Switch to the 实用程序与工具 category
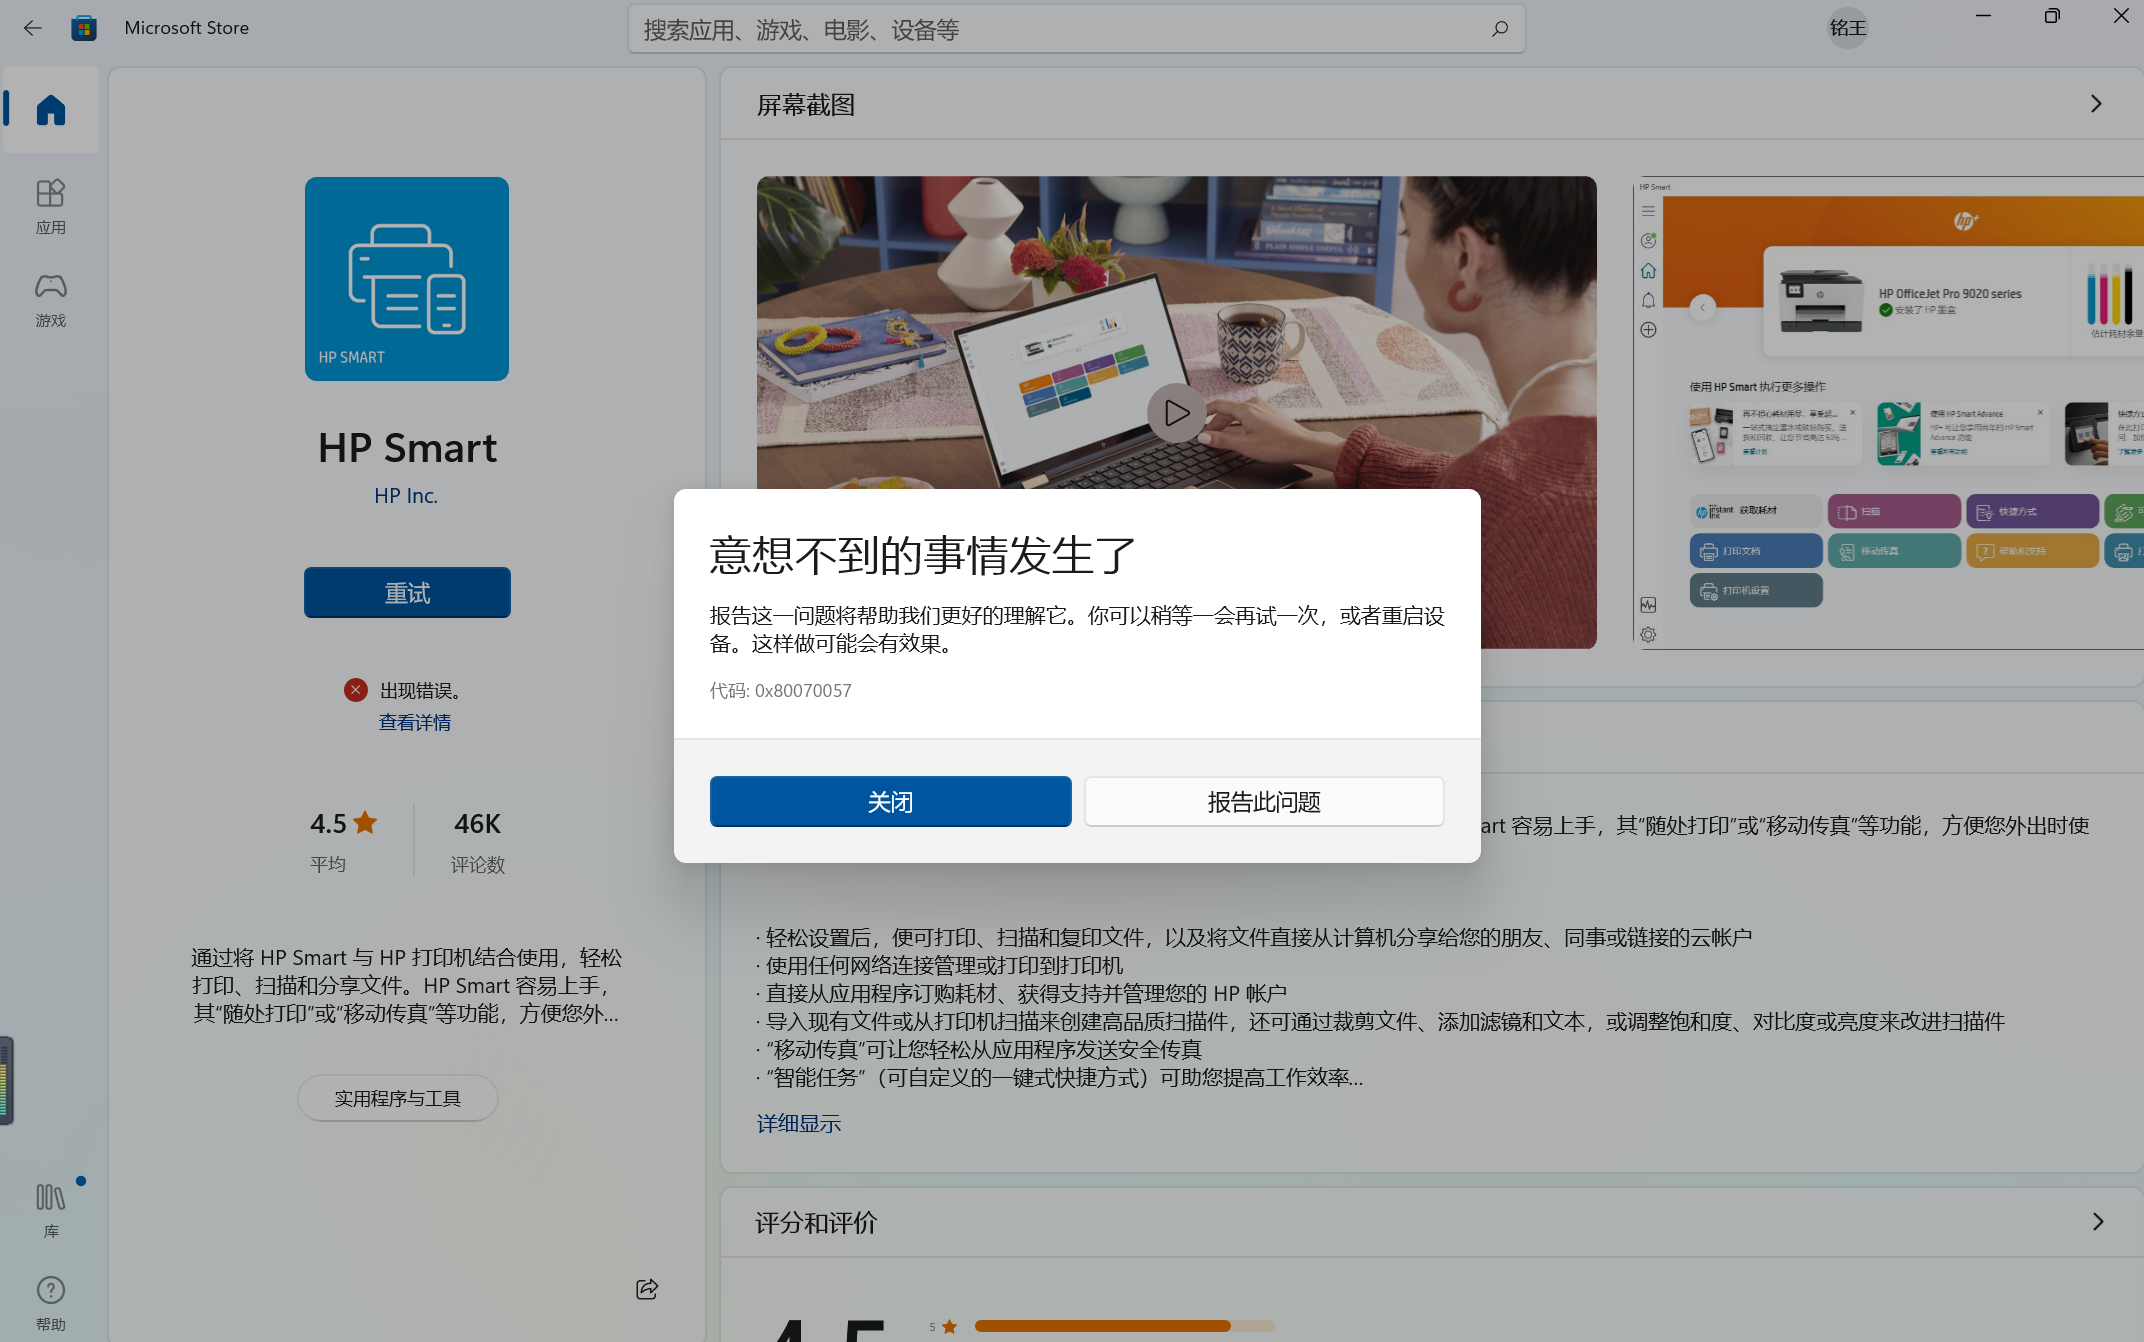The image size is (2144, 1342). pyautogui.click(x=397, y=1097)
